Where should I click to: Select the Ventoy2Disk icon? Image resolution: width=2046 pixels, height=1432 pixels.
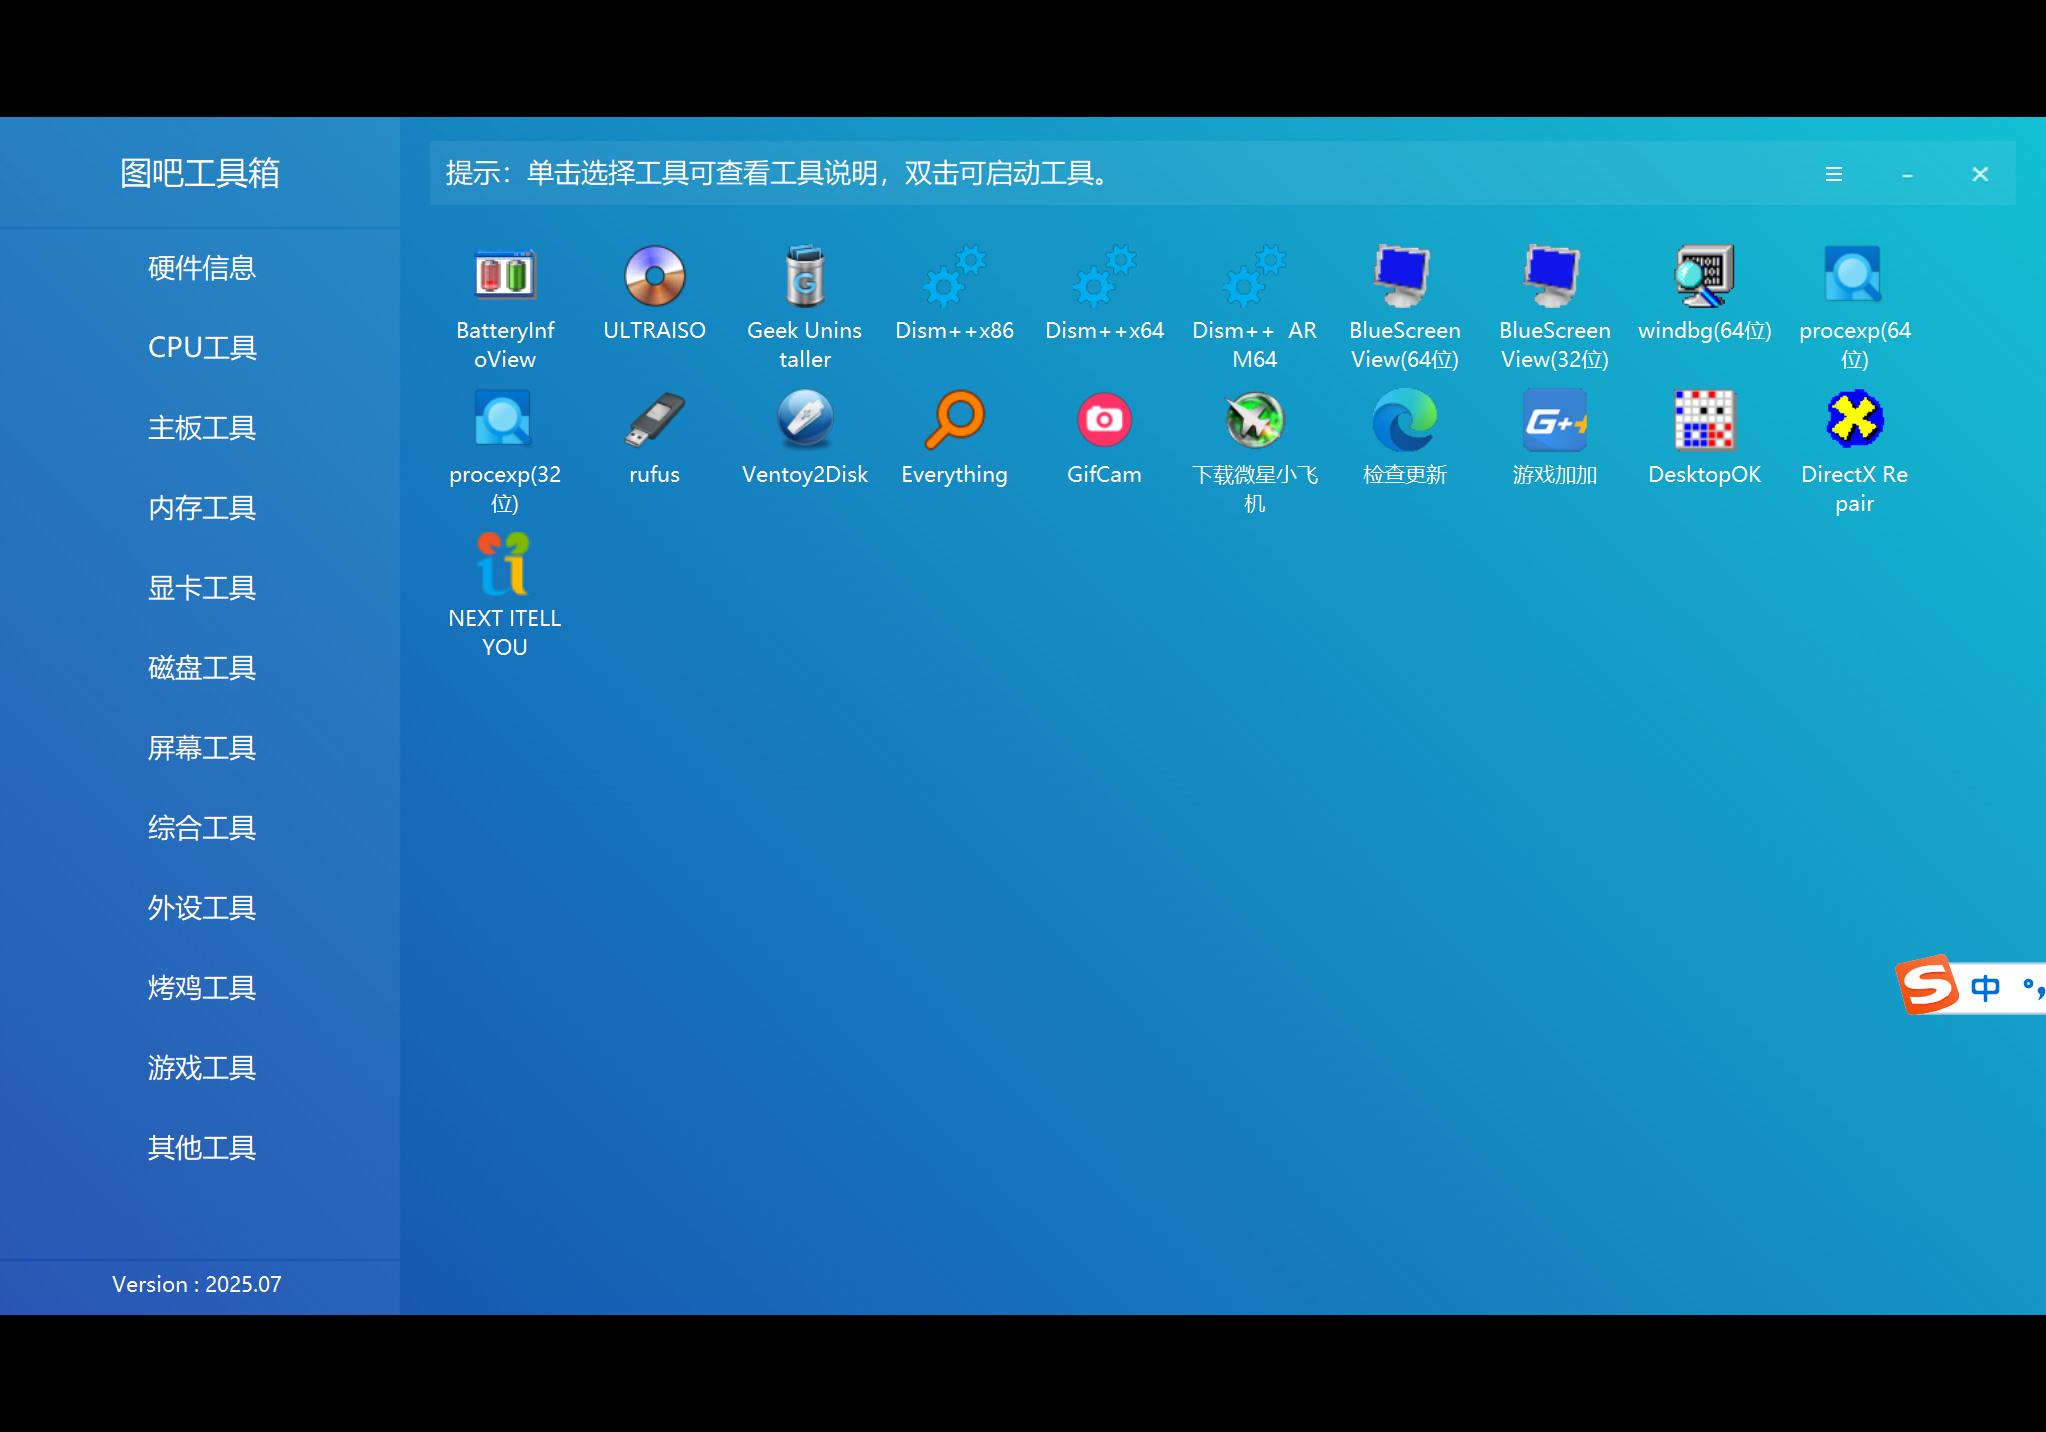point(805,419)
